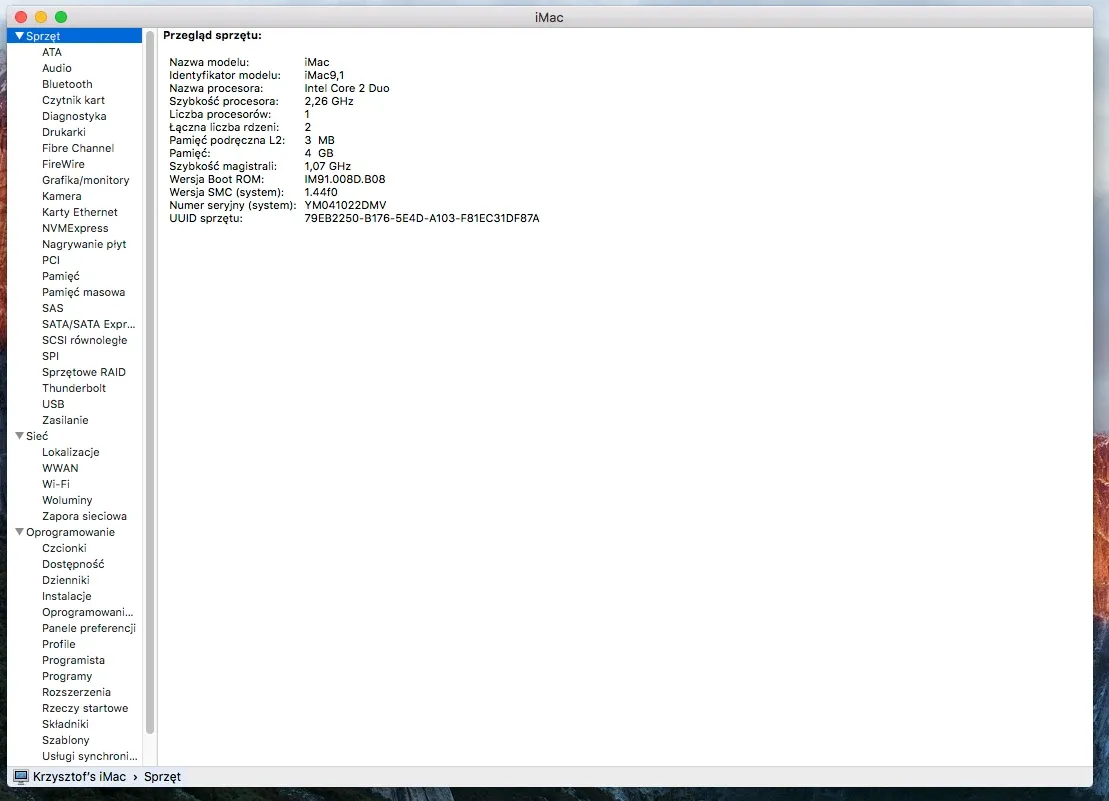Image resolution: width=1109 pixels, height=801 pixels.
Task: Select PCI in the sidebar
Action: [x=51, y=260]
